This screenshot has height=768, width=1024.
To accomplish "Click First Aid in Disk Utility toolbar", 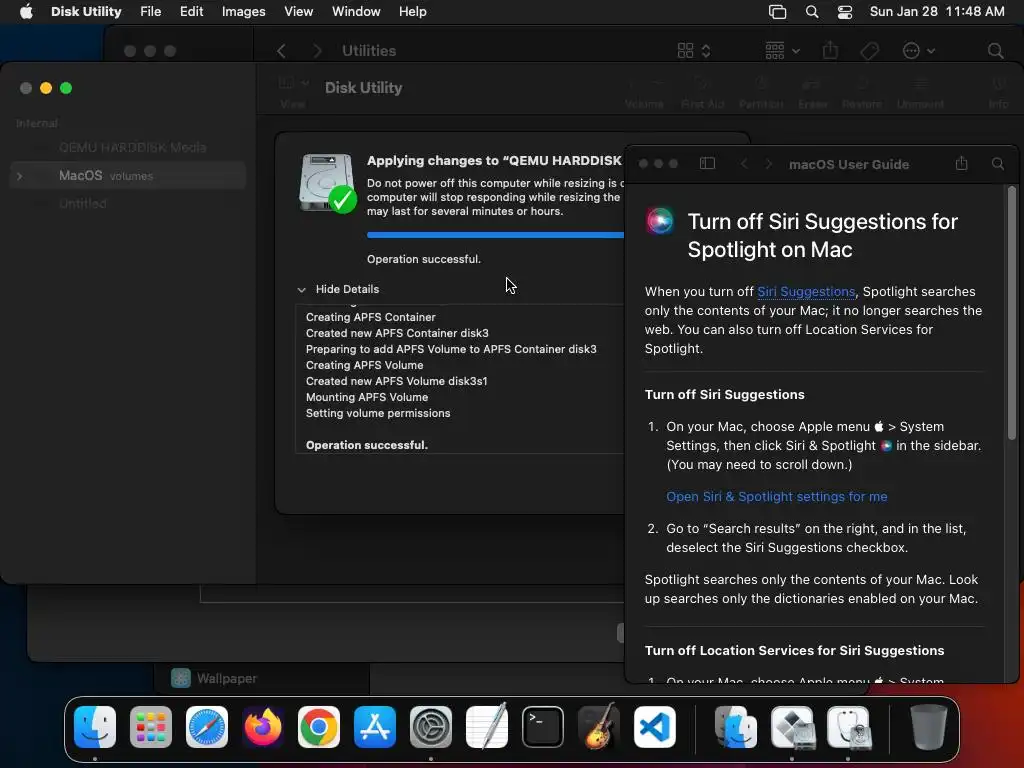I will (x=702, y=93).
